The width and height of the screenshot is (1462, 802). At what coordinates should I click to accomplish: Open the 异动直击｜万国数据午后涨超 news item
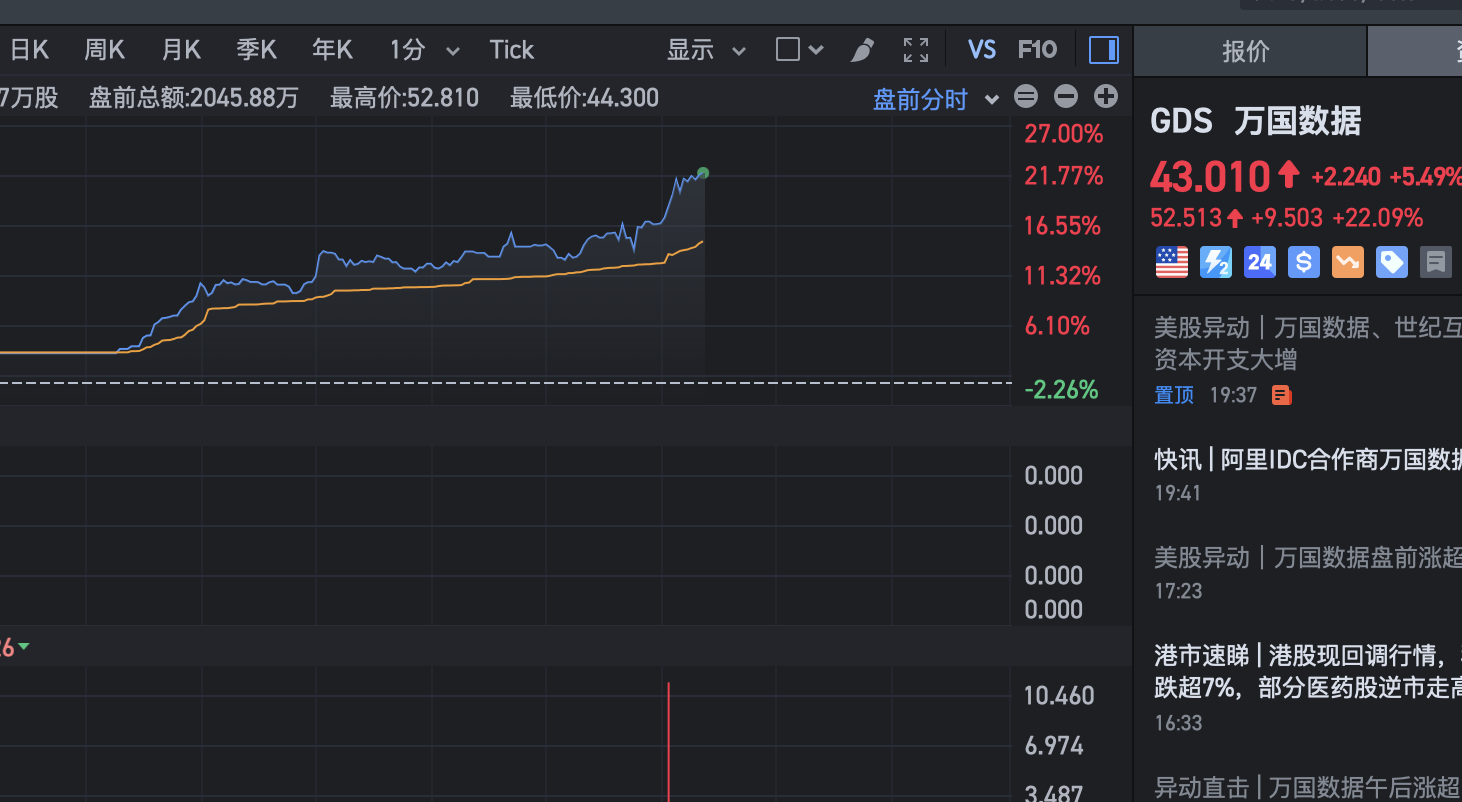[x=1308, y=787]
